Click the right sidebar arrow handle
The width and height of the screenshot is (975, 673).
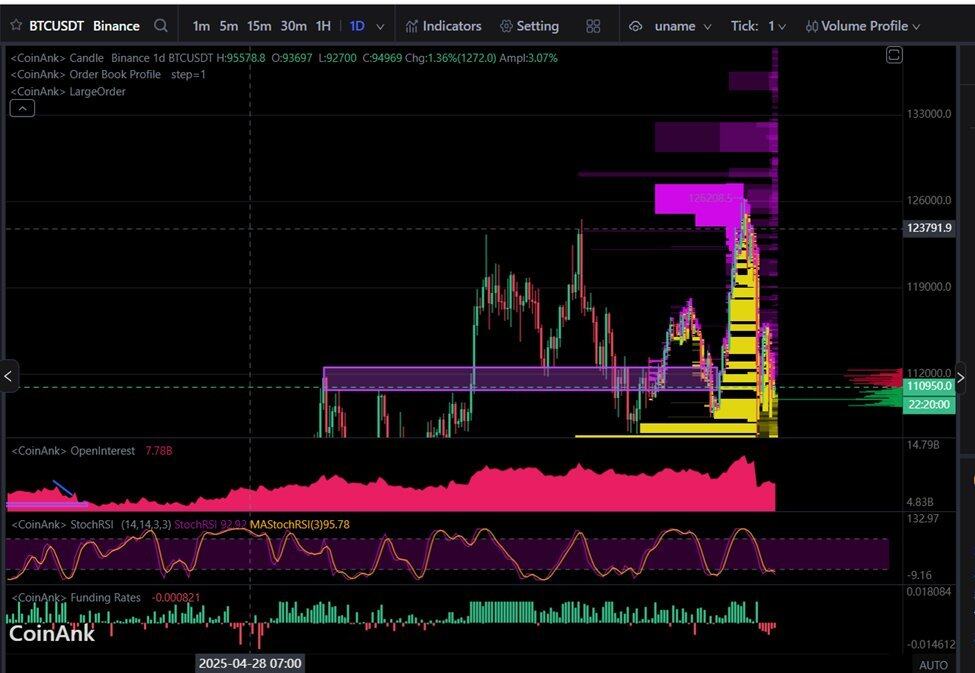(961, 377)
